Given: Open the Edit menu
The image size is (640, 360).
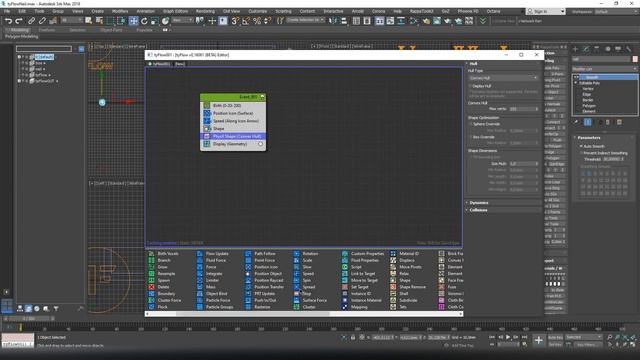Looking at the screenshot, I should click(x=22, y=11).
